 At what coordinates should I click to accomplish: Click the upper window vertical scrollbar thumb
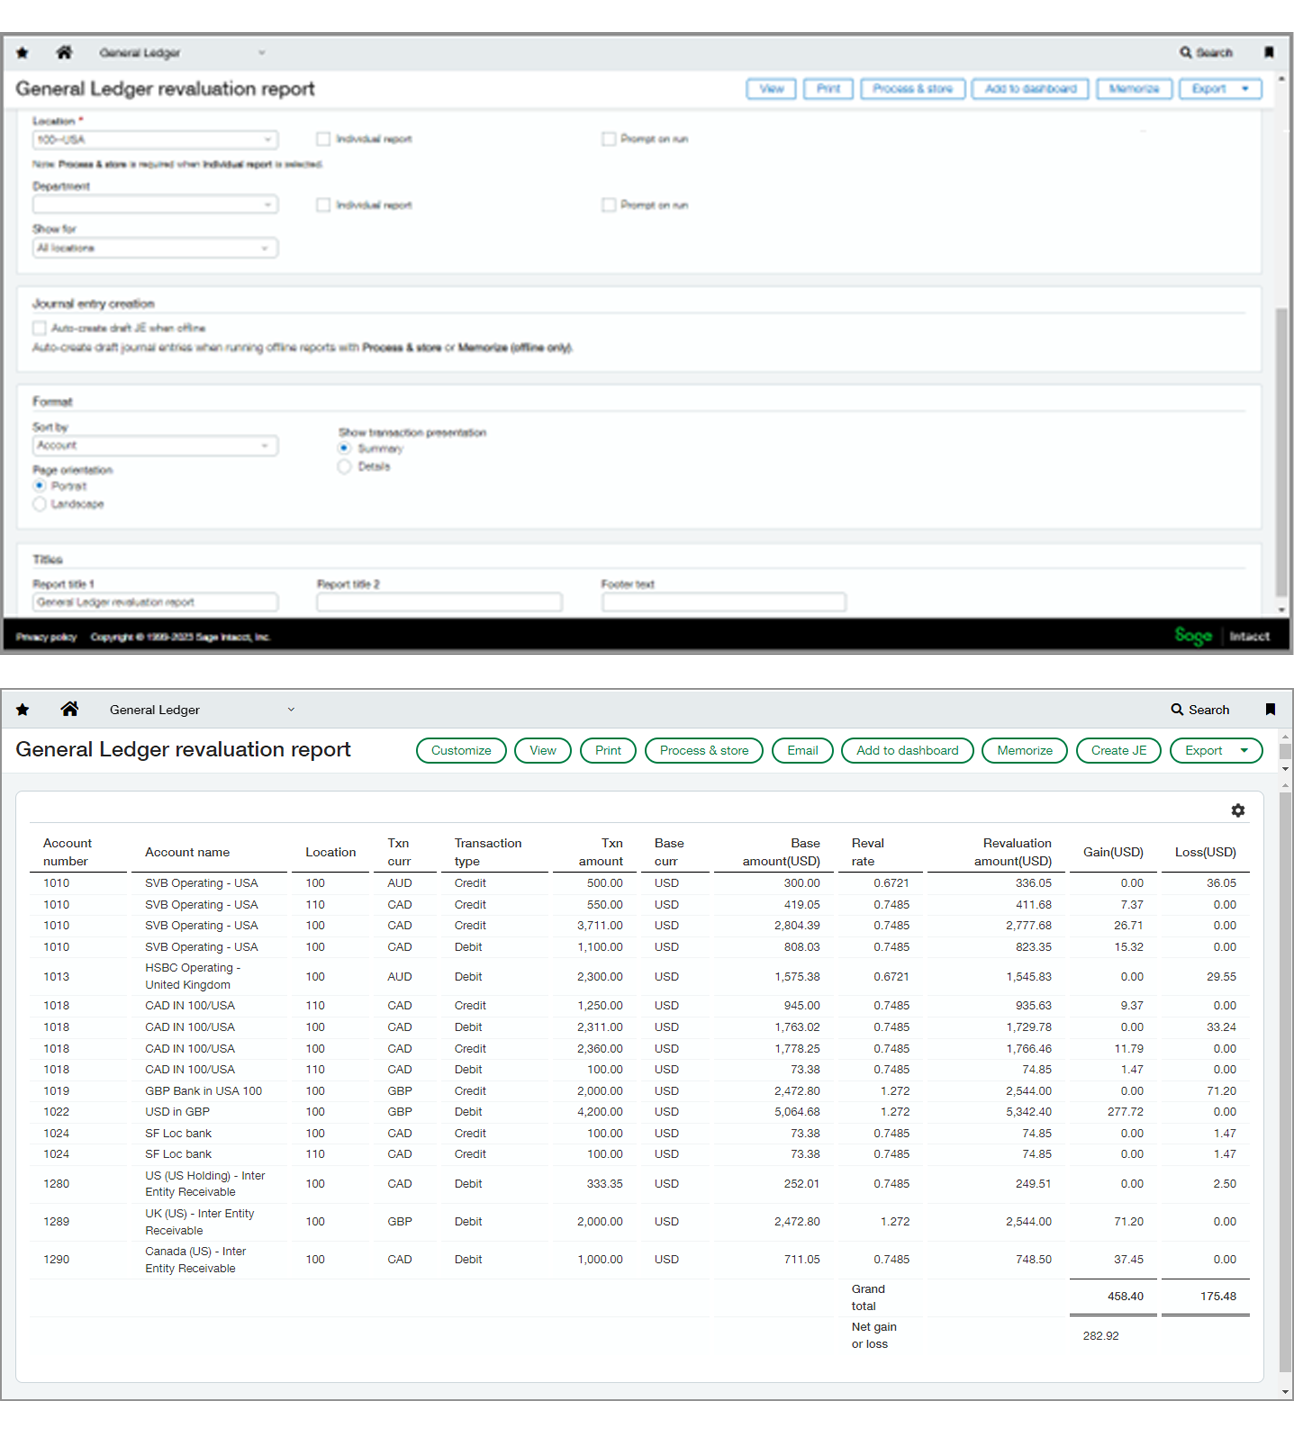pyautogui.click(x=1281, y=450)
